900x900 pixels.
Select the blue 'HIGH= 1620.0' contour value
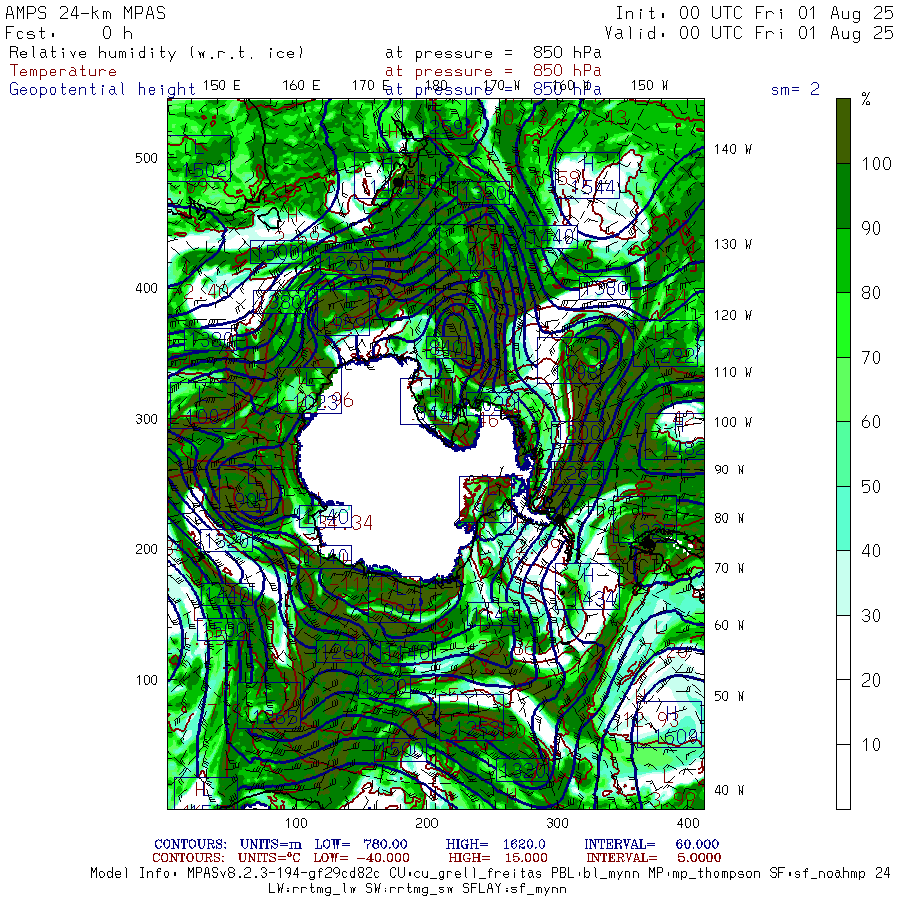pyautogui.click(x=495, y=844)
